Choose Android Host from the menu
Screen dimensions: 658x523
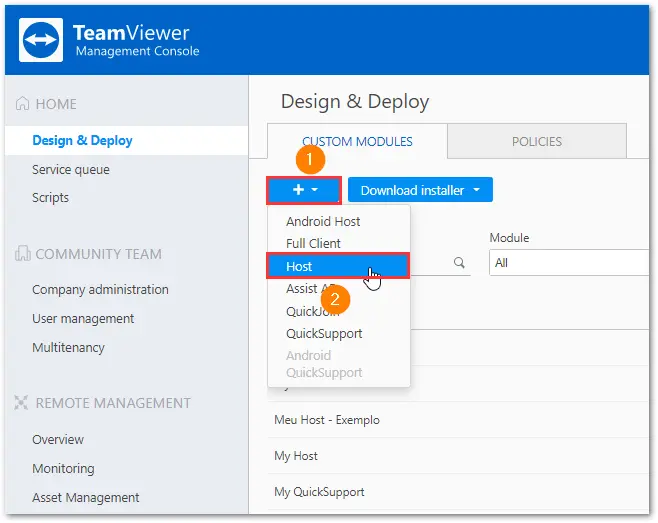coord(323,221)
